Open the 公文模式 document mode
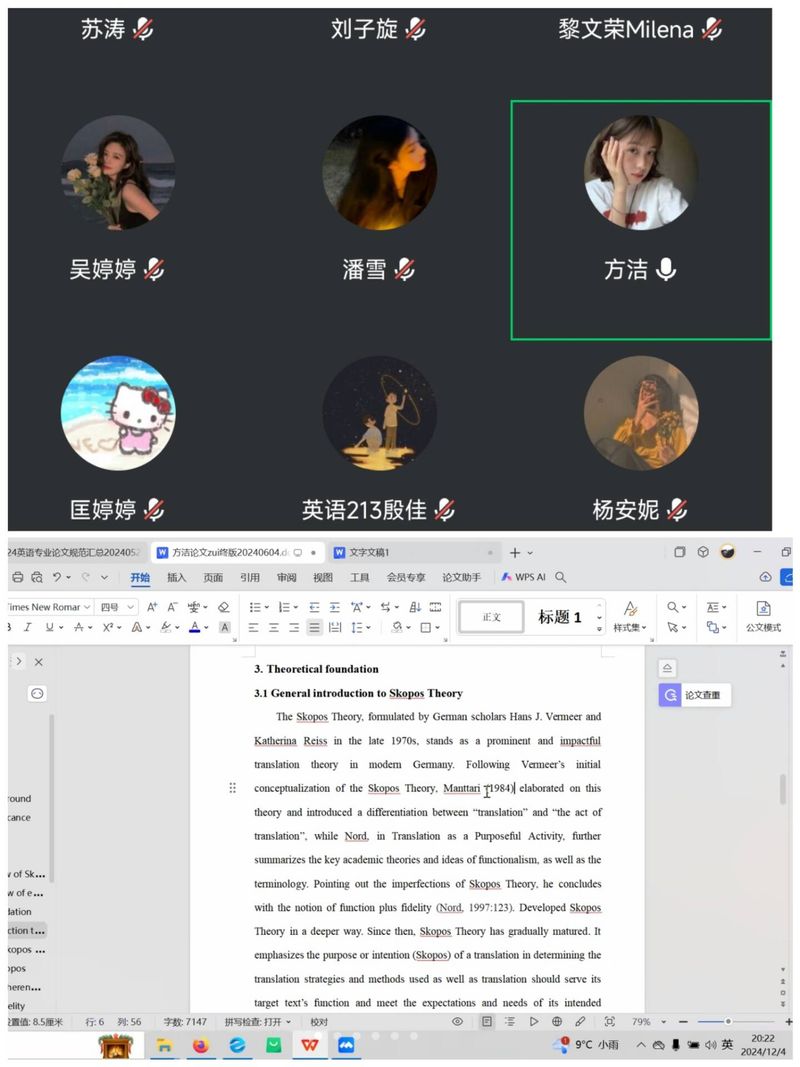 (x=763, y=616)
